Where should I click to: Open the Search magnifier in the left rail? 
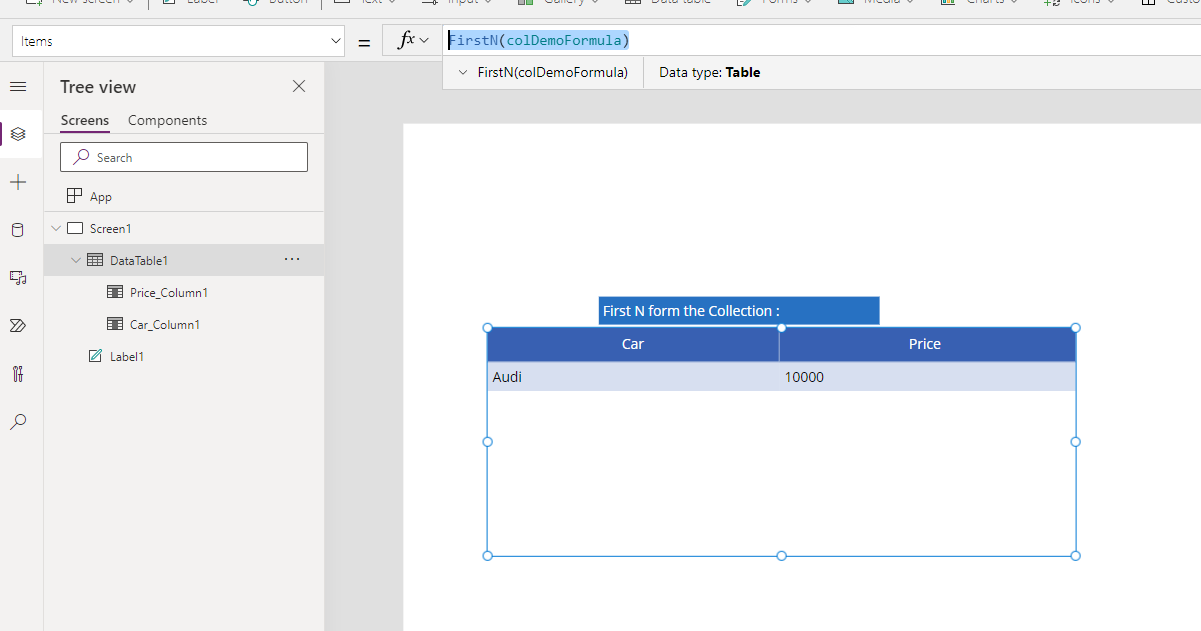[x=18, y=422]
